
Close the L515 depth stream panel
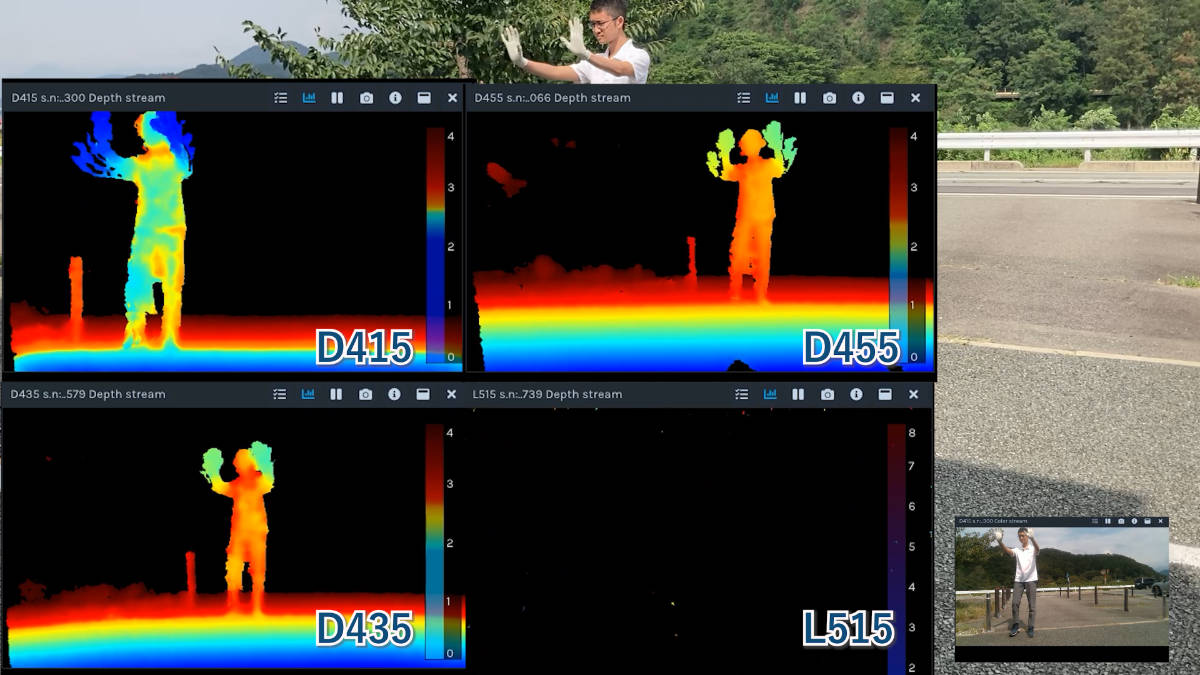point(913,394)
